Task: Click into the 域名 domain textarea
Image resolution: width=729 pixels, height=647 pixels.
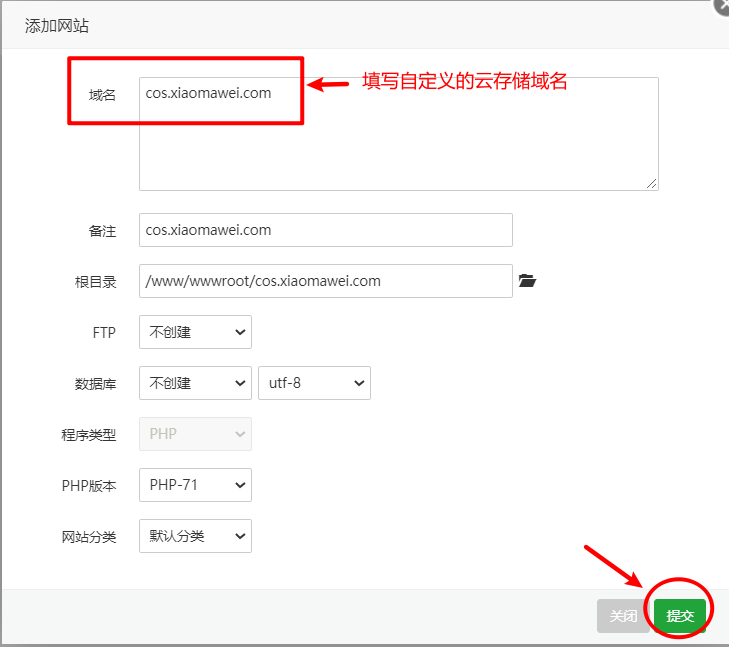Action: pos(399,134)
